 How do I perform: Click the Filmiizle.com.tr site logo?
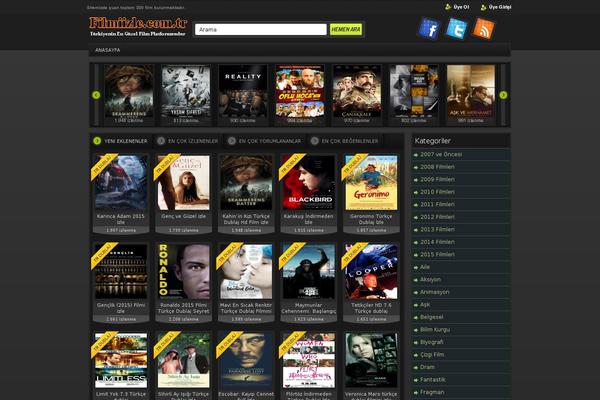[x=138, y=27]
